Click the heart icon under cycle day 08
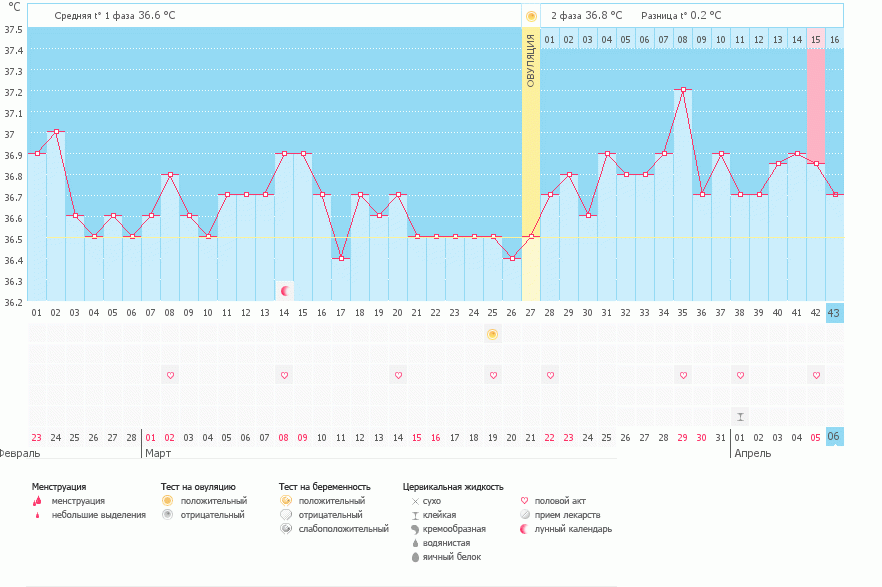The width and height of the screenshot is (882, 587). click(170, 375)
